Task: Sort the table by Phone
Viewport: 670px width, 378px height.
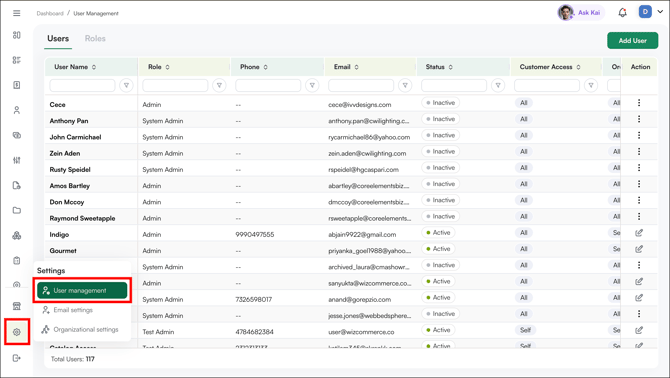Action: (265, 67)
